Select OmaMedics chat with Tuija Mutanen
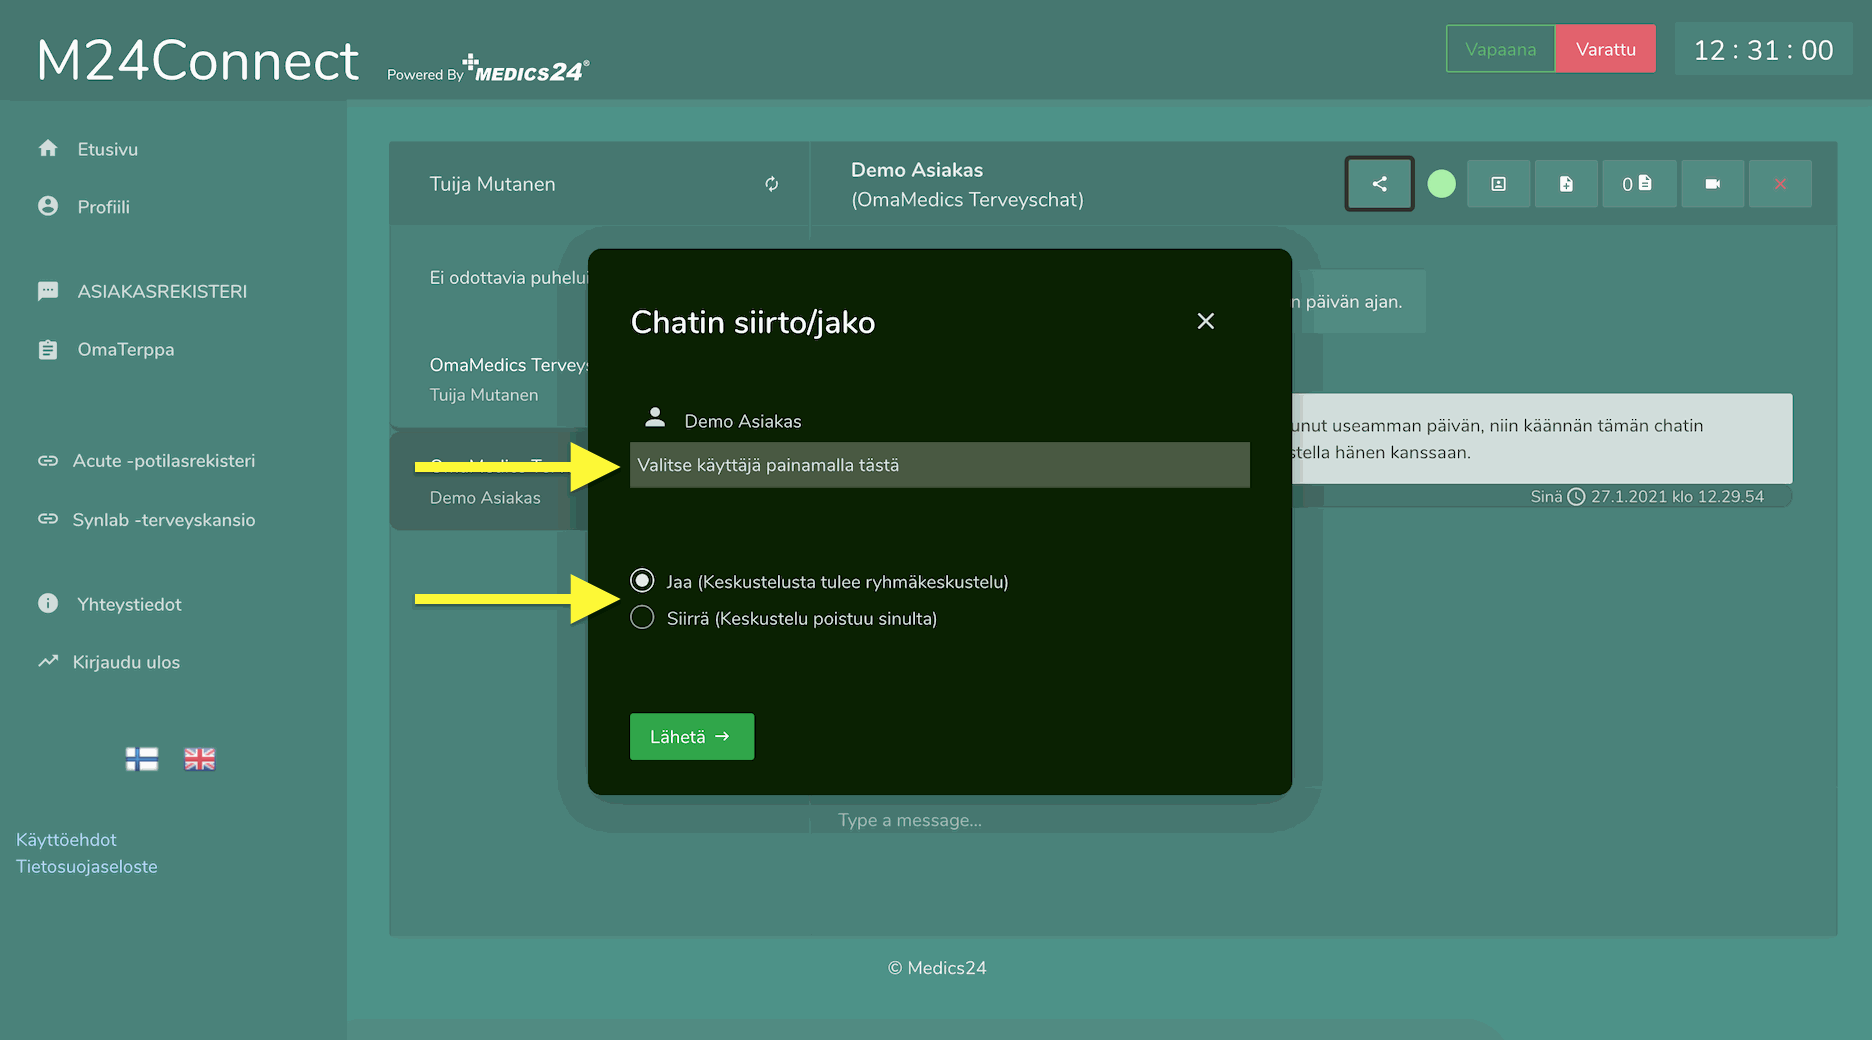The image size is (1872, 1040). pyautogui.click(x=489, y=379)
